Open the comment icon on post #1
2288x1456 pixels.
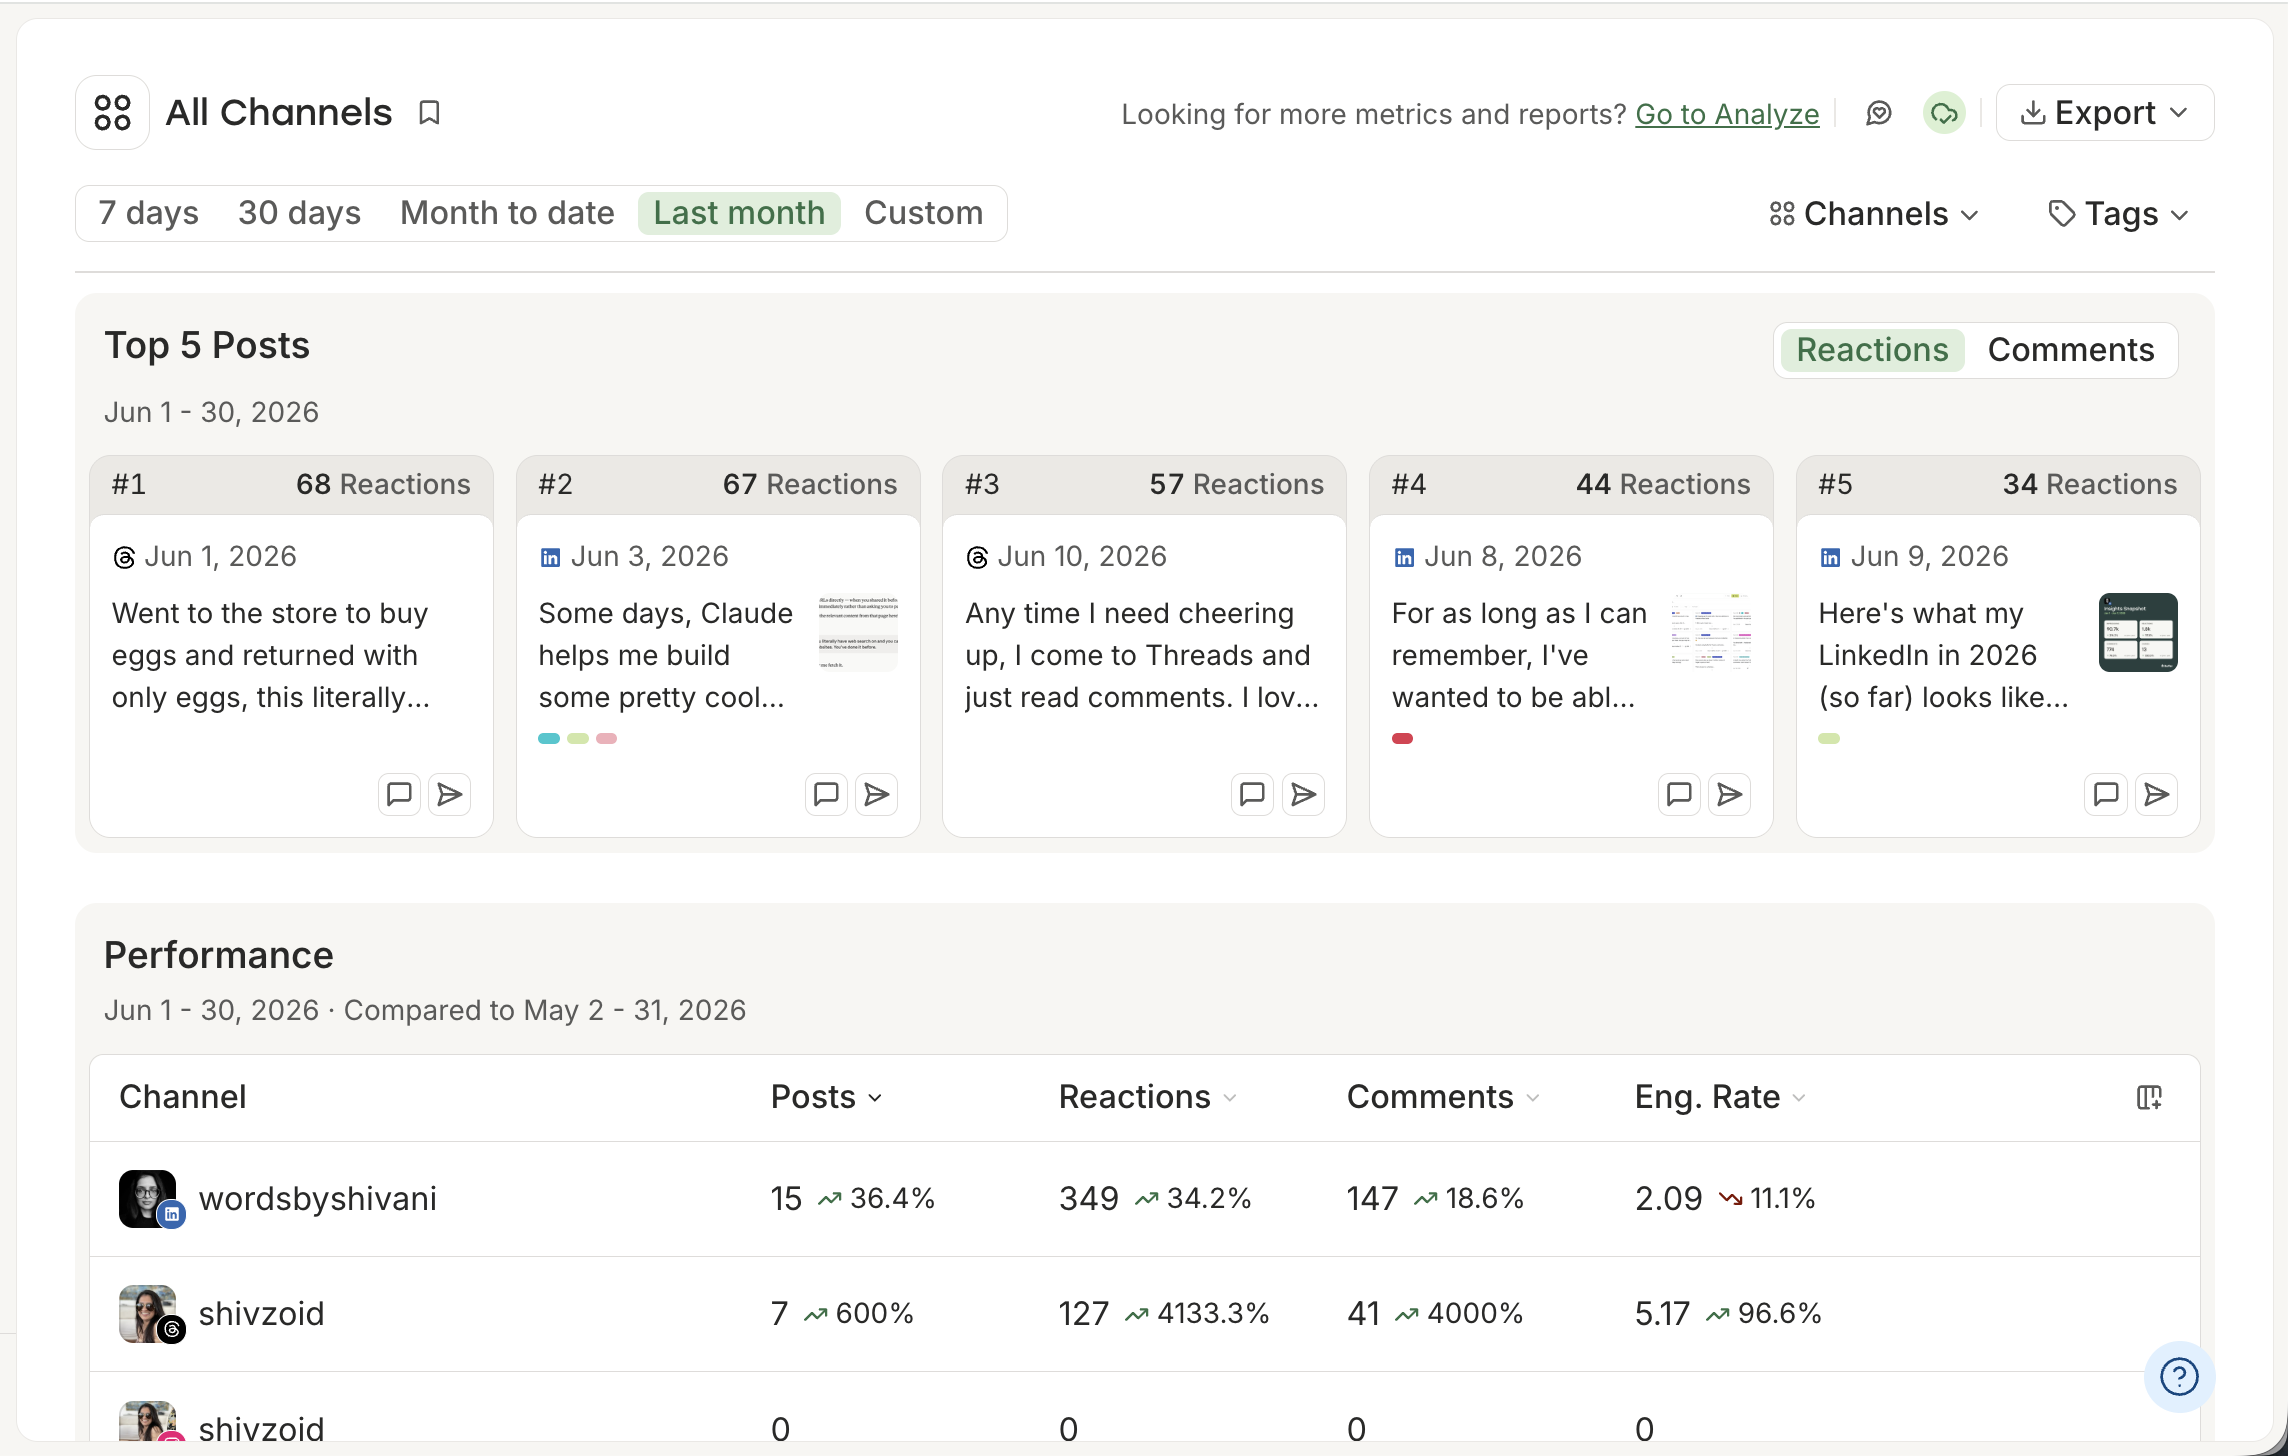(399, 794)
